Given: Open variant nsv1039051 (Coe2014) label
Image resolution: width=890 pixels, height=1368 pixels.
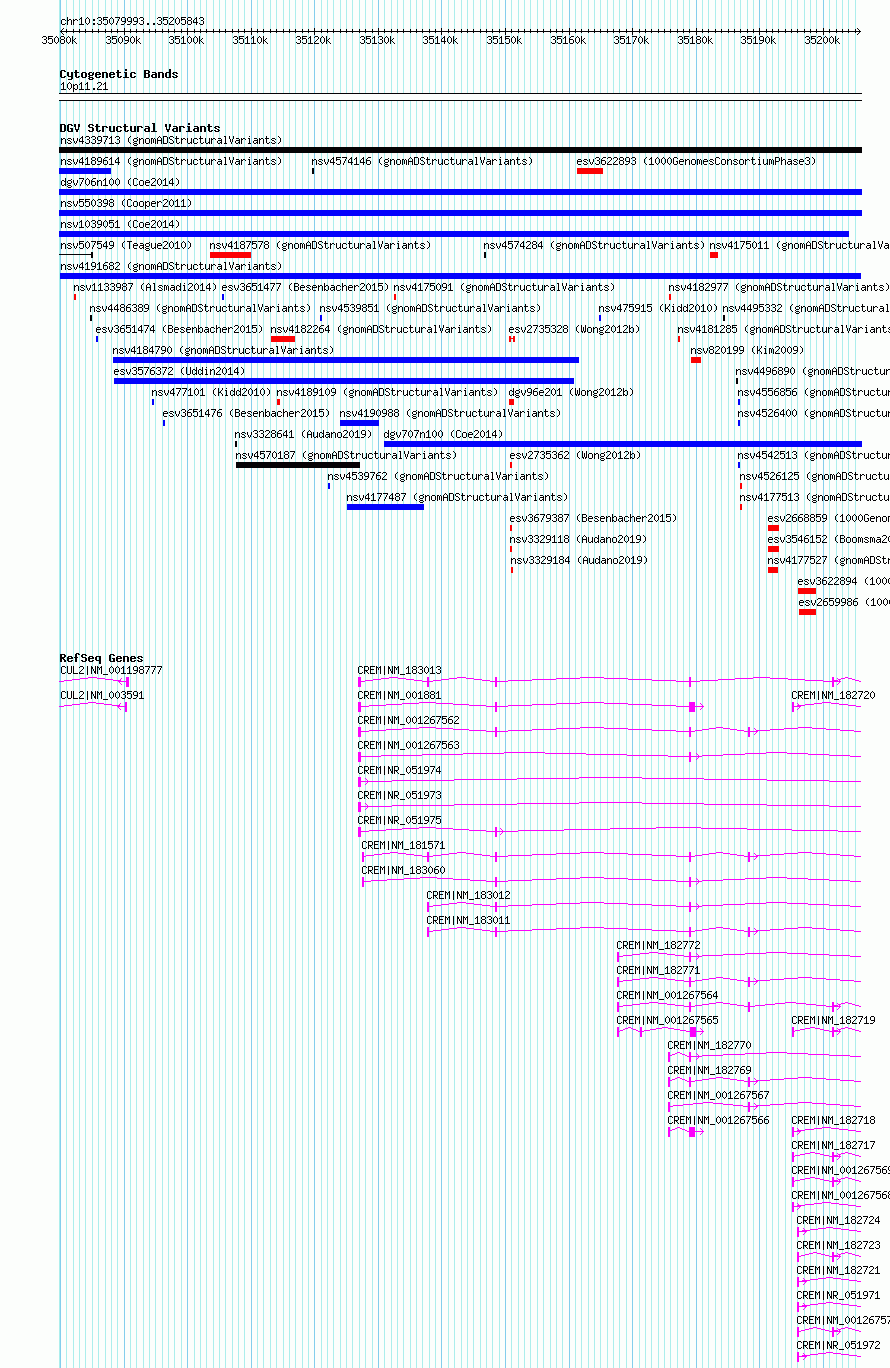Looking at the screenshot, I should 120,224.
